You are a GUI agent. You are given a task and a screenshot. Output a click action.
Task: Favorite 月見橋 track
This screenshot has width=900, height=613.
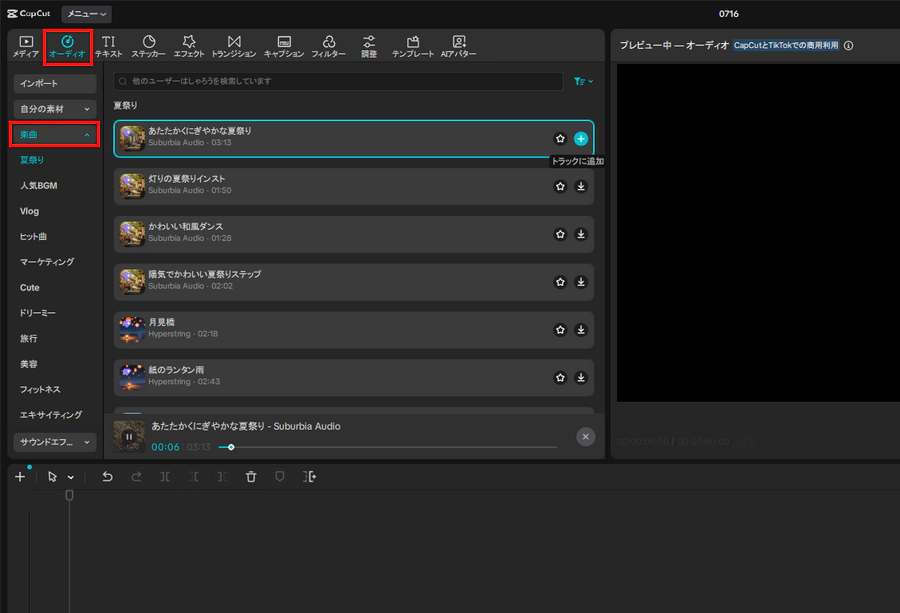(560, 329)
